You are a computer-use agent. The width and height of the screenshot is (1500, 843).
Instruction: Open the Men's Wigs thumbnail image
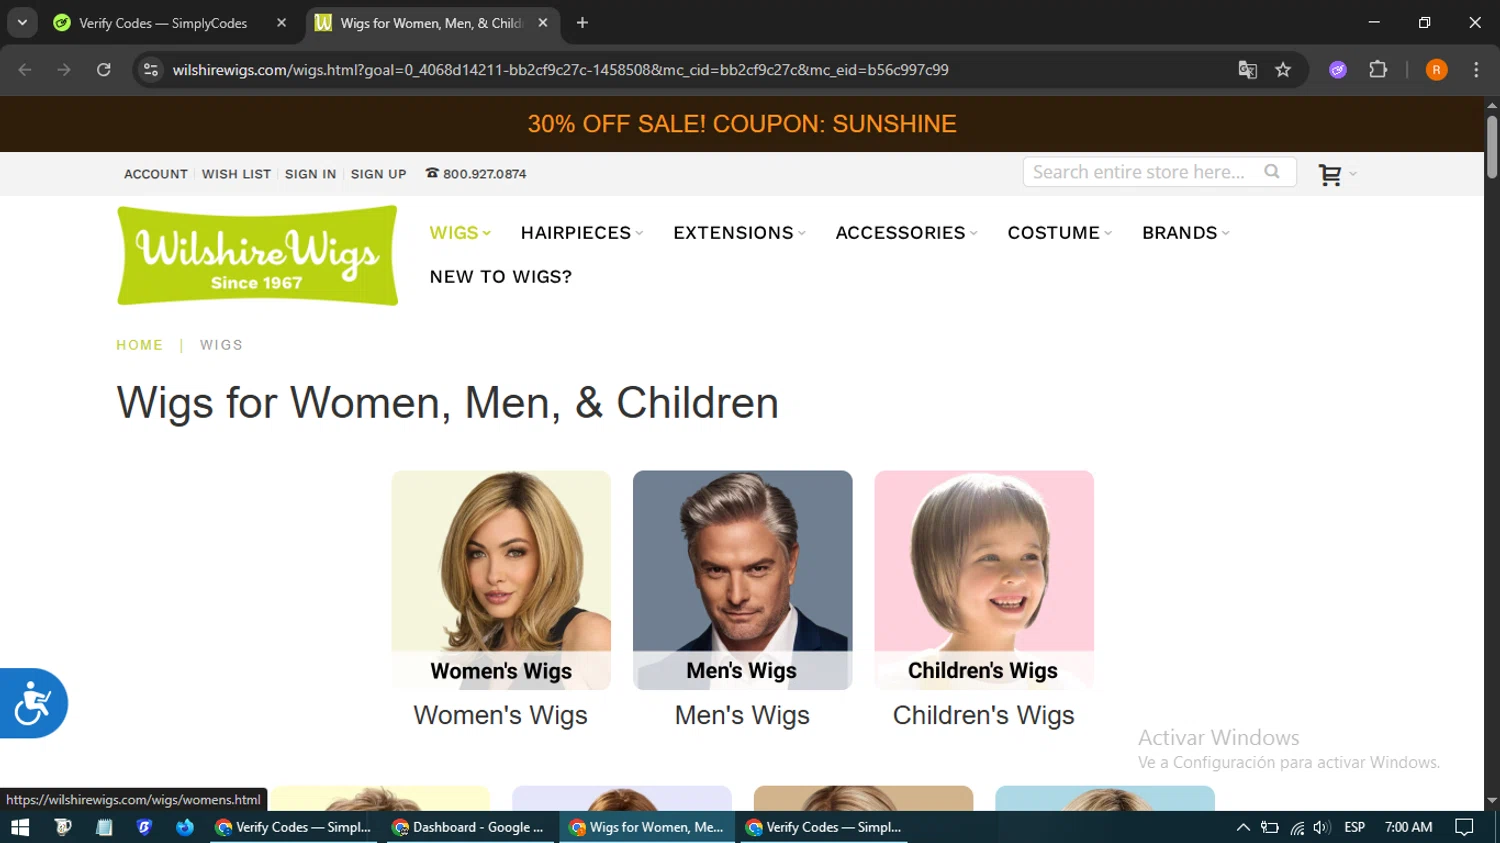pyautogui.click(x=743, y=580)
